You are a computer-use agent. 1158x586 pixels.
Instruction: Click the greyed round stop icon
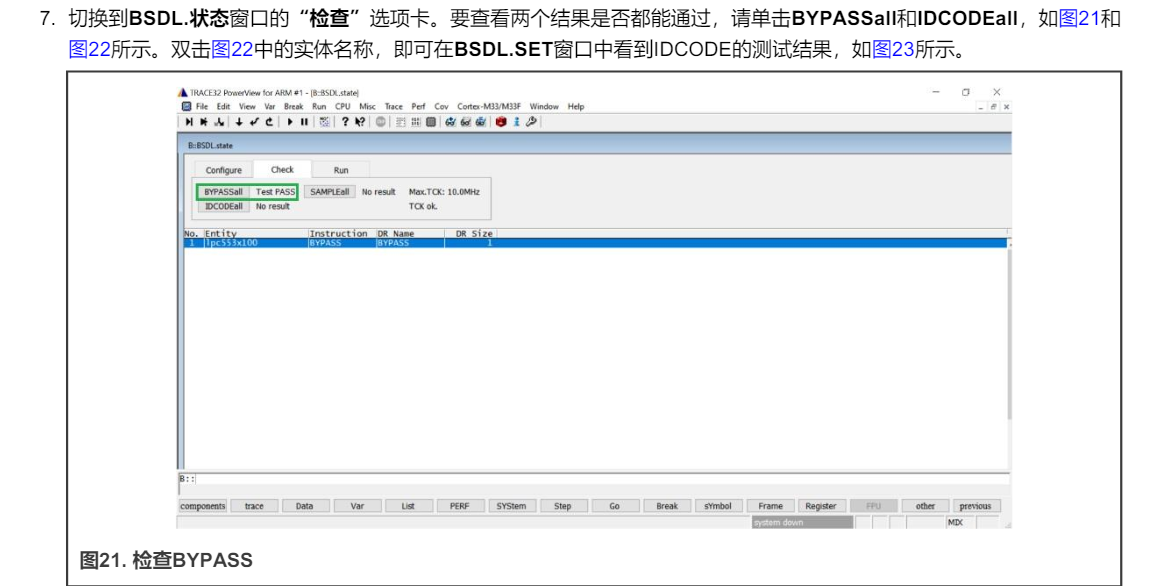(x=380, y=122)
